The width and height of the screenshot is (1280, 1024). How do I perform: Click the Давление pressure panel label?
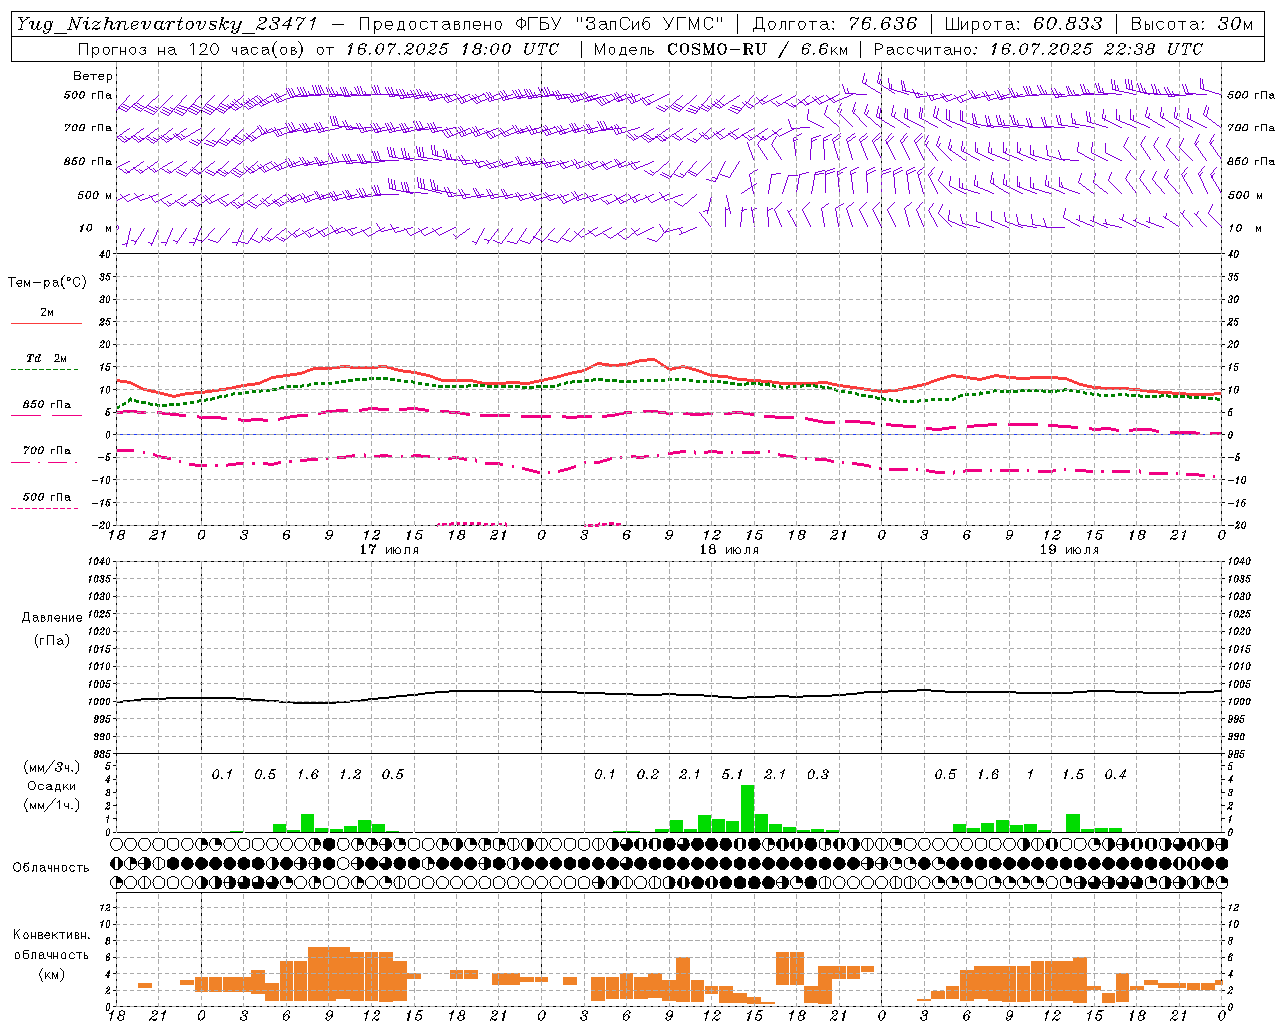point(52,618)
